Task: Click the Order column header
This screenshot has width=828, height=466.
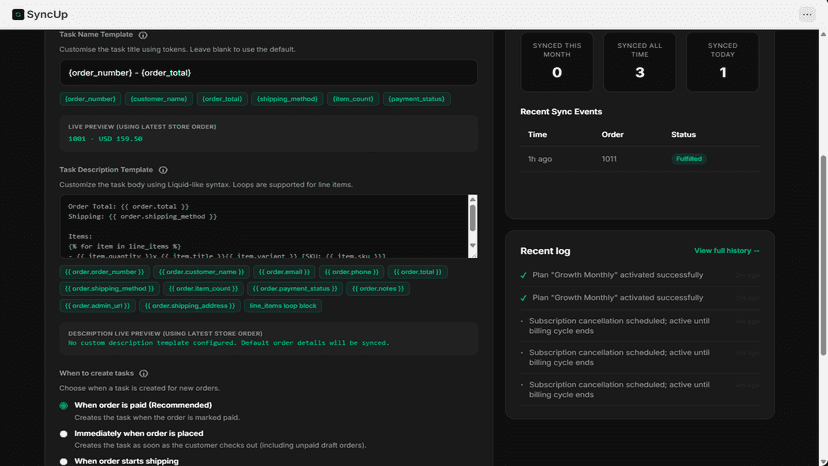Action: click(x=613, y=135)
